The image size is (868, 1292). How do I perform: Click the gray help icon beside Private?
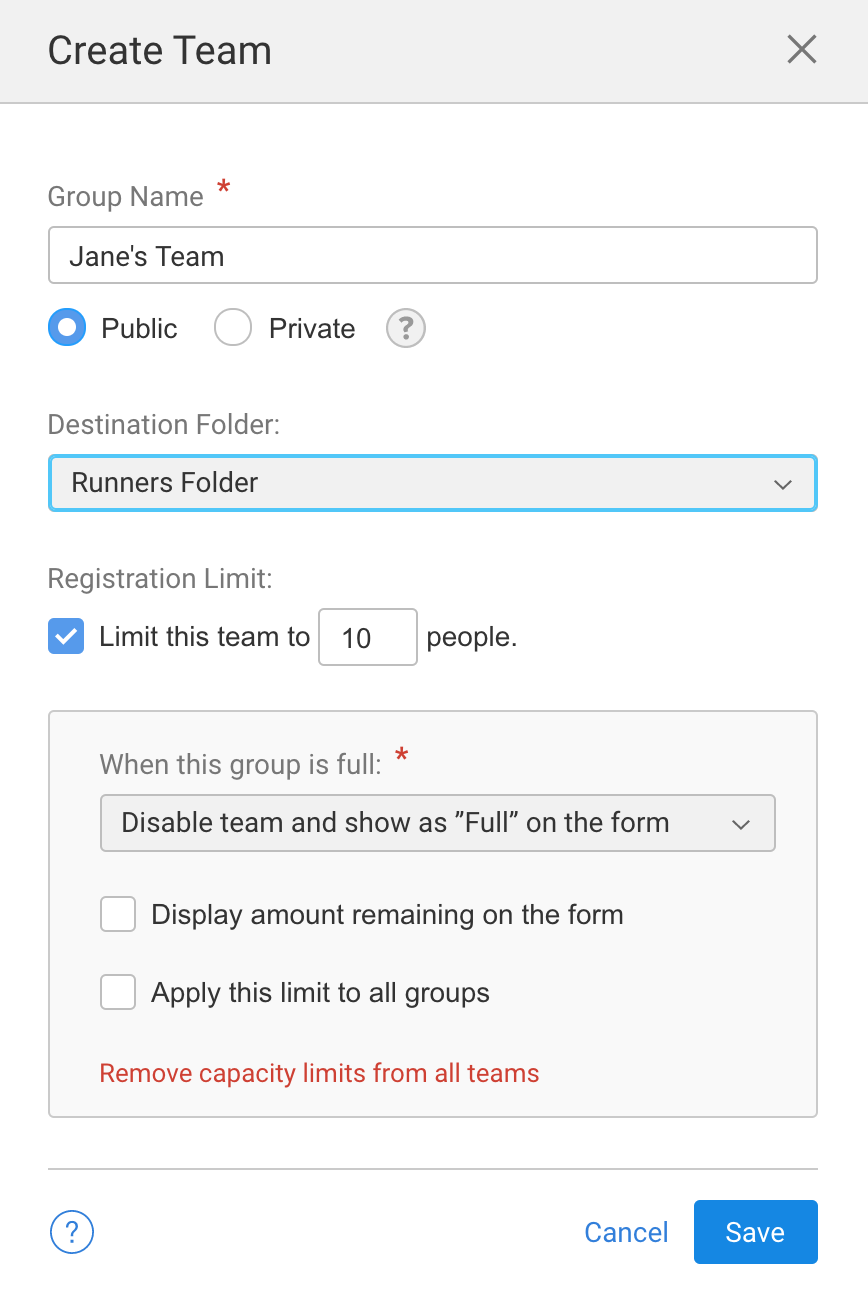tap(406, 328)
